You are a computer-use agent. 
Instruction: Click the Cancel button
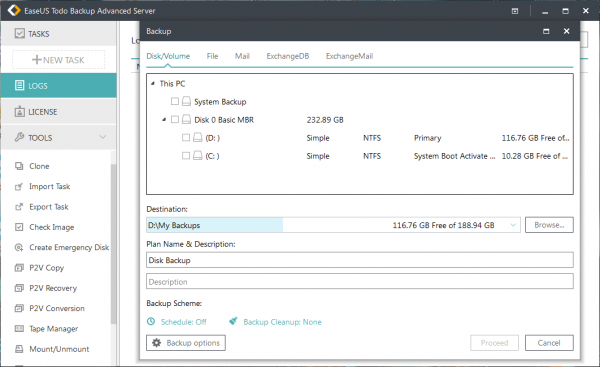(549, 343)
